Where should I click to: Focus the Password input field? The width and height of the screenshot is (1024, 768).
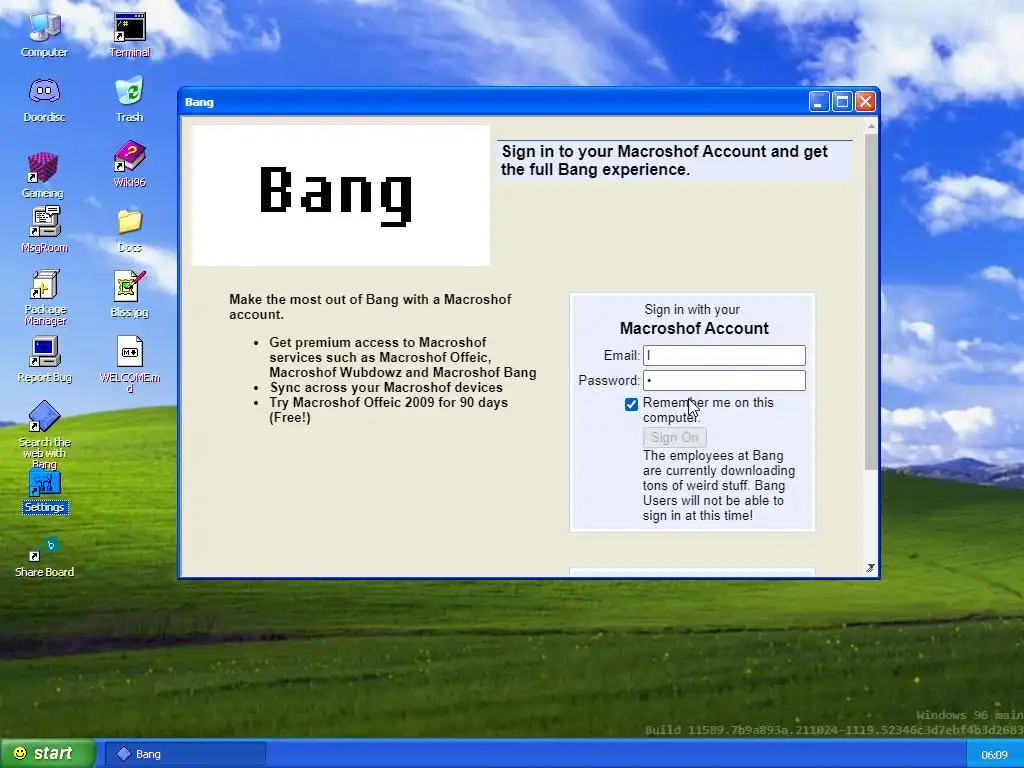tap(724, 380)
